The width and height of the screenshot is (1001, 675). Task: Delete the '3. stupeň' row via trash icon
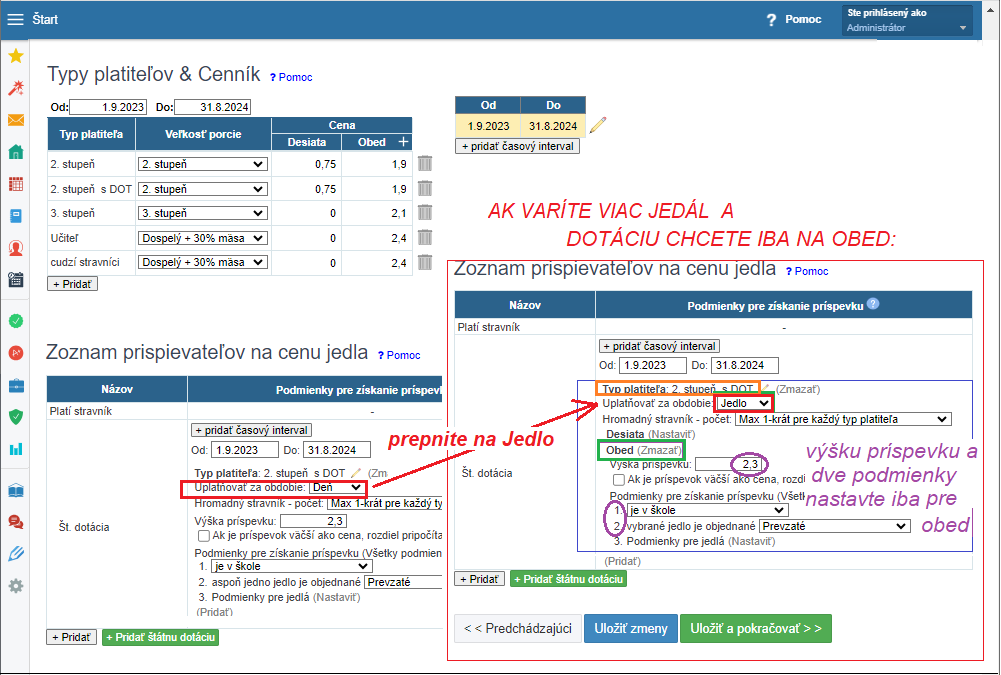pyautogui.click(x=425, y=213)
